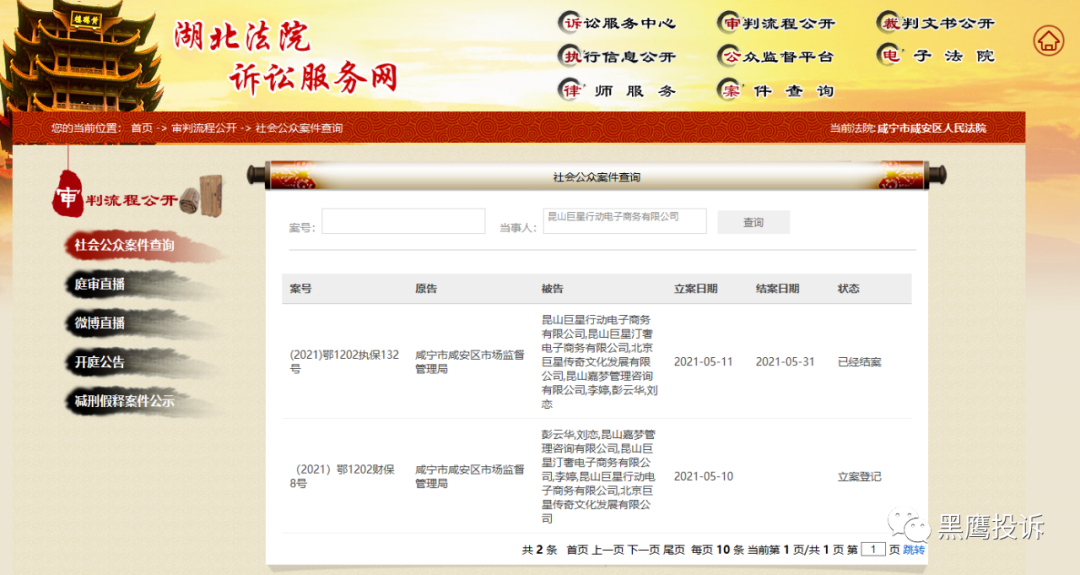Image resolution: width=1080 pixels, height=575 pixels.
Task: Click status 立案登记
Action: (x=859, y=476)
